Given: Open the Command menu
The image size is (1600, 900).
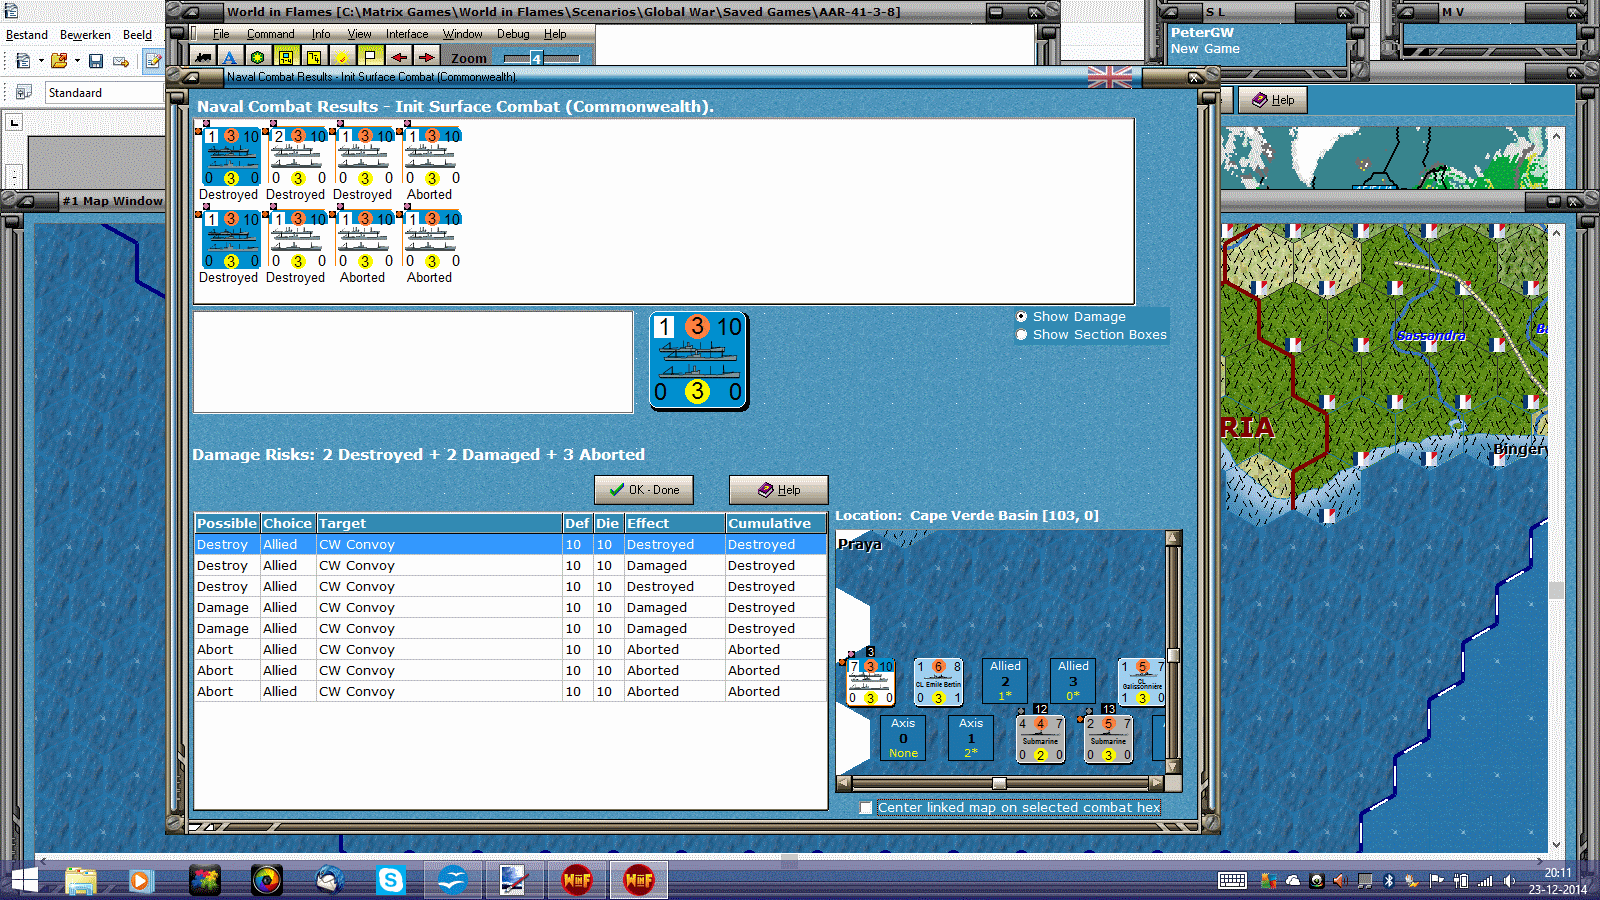Looking at the screenshot, I should [x=270, y=34].
